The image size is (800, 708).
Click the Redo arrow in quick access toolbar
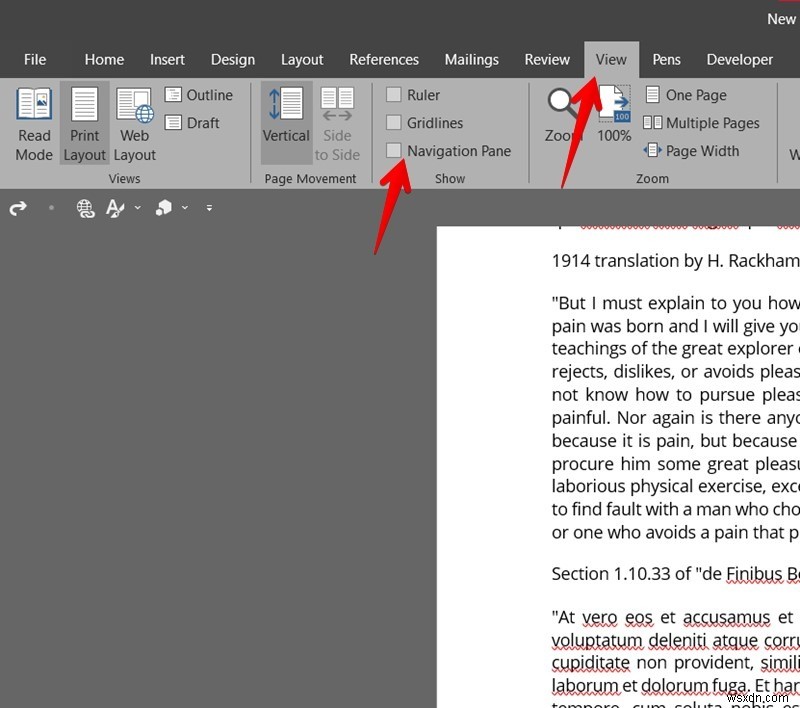pyautogui.click(x=18, y=208)
